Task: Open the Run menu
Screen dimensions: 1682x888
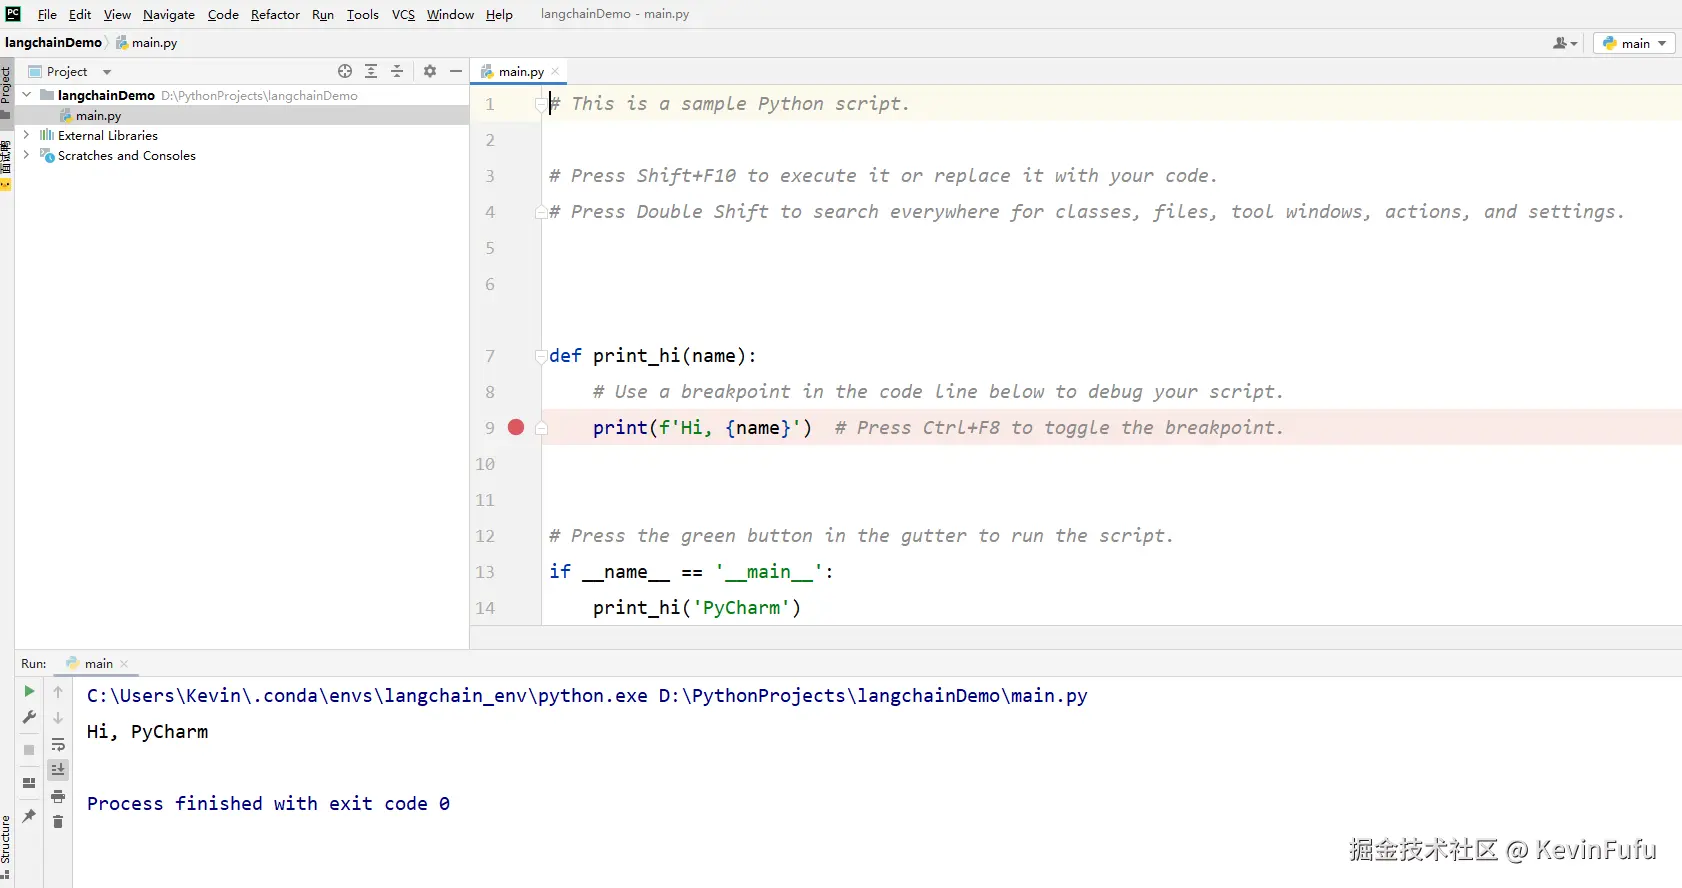Action: pyautogui.click(x=323, y=14)
